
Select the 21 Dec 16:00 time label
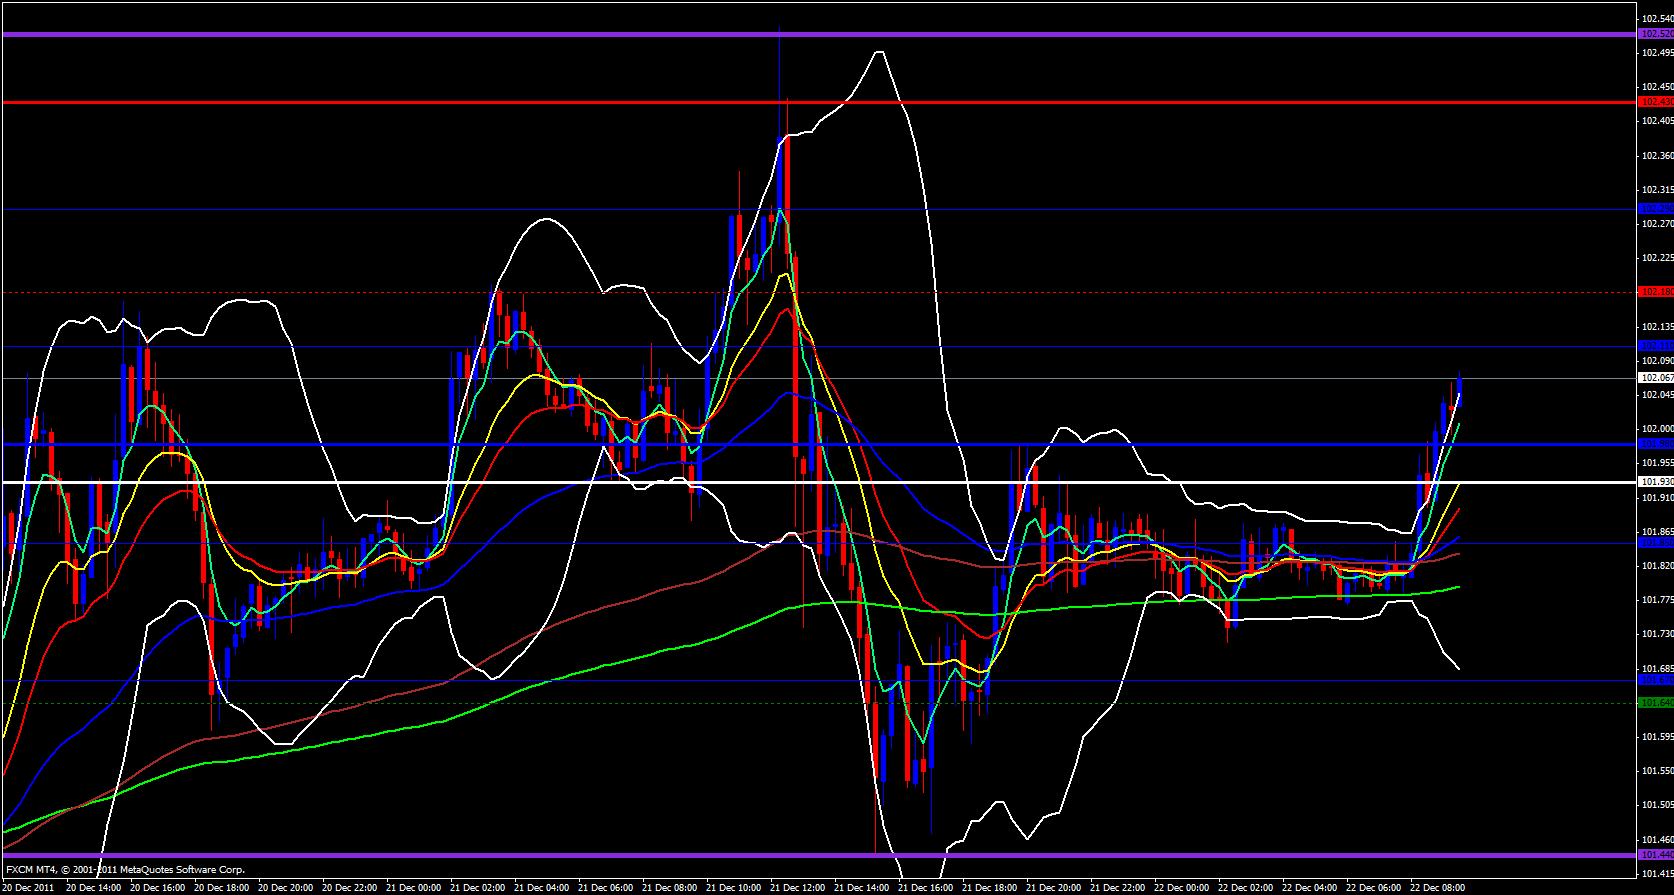tap(925, 888)
